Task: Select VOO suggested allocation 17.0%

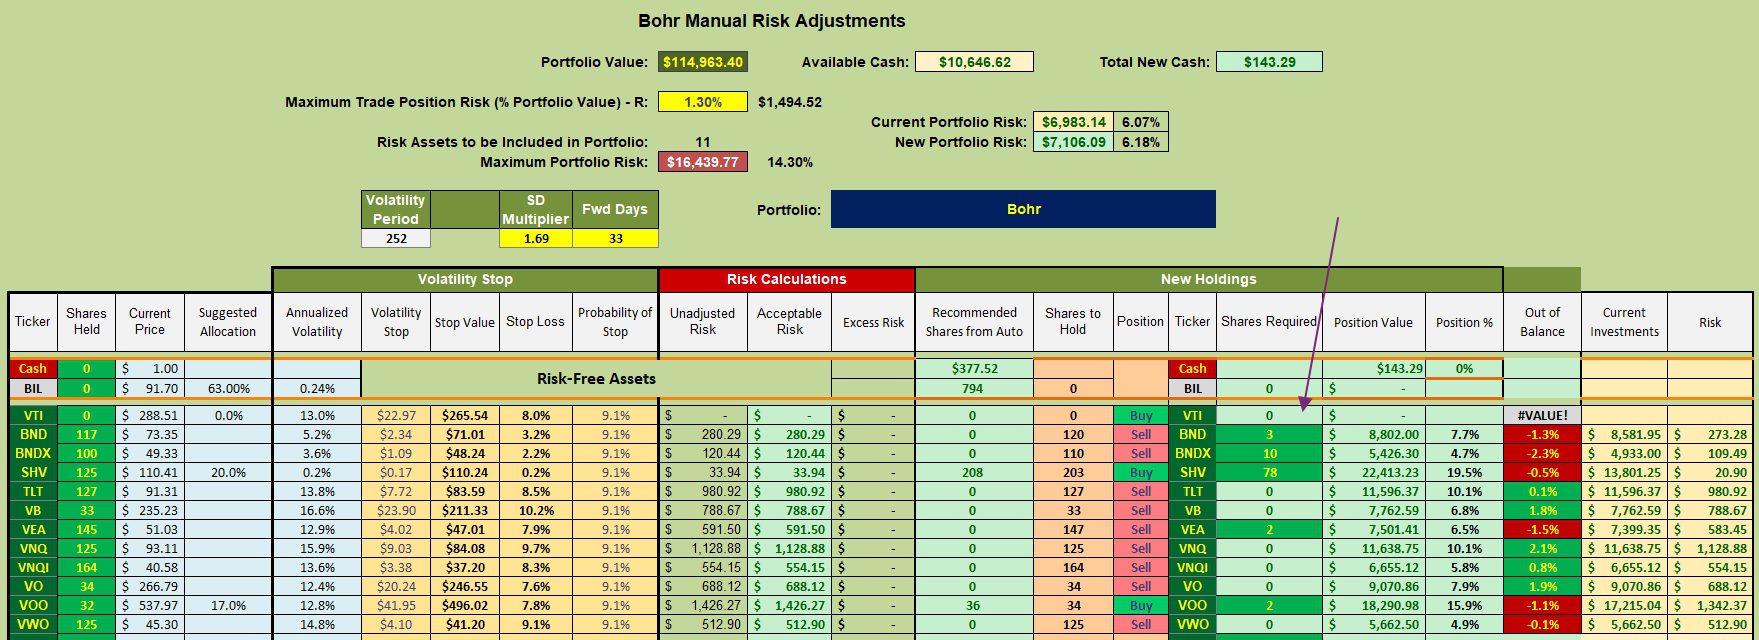Action: pyautogui.click(x=228, y=606)
